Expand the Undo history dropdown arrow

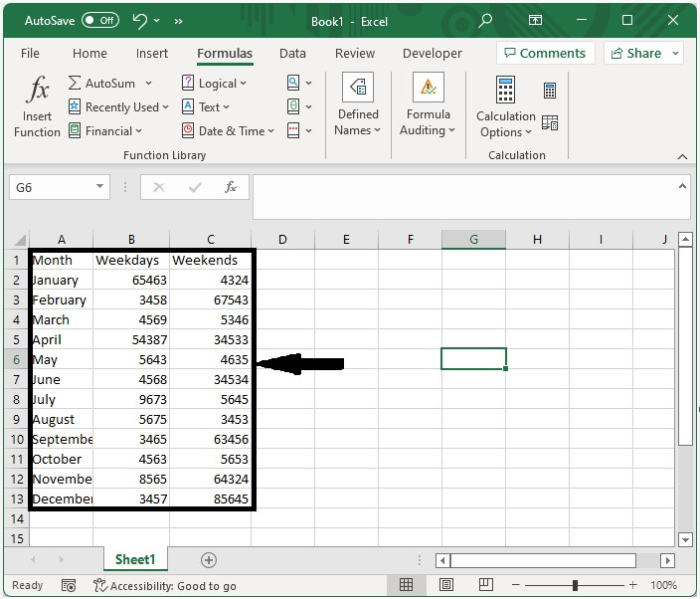point(157,21)
